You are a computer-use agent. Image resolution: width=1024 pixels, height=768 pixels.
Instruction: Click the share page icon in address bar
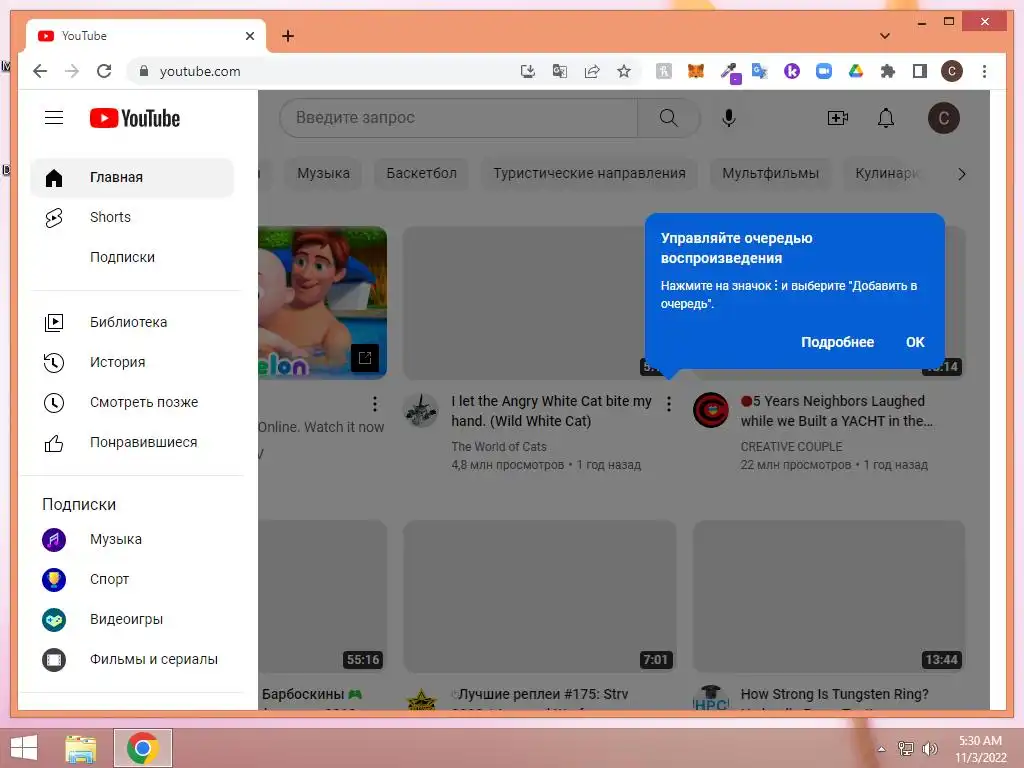tap(592, 71)
